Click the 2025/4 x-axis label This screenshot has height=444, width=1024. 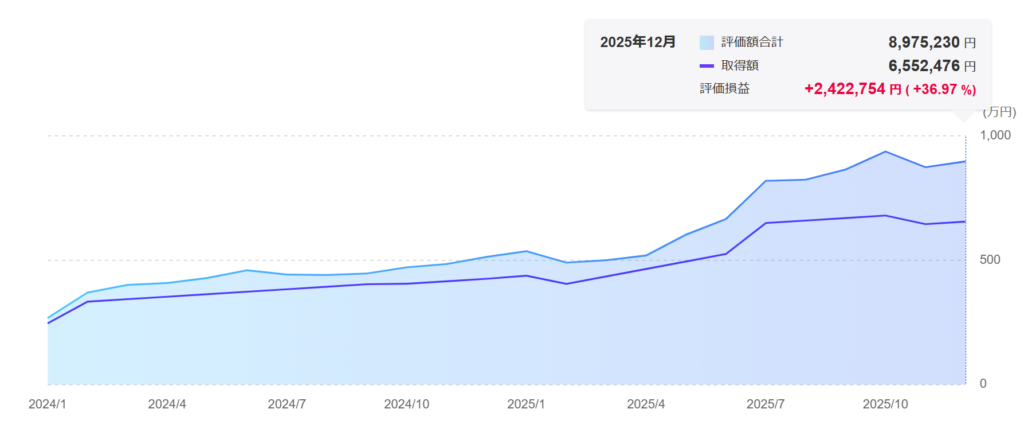coord(646,405)
